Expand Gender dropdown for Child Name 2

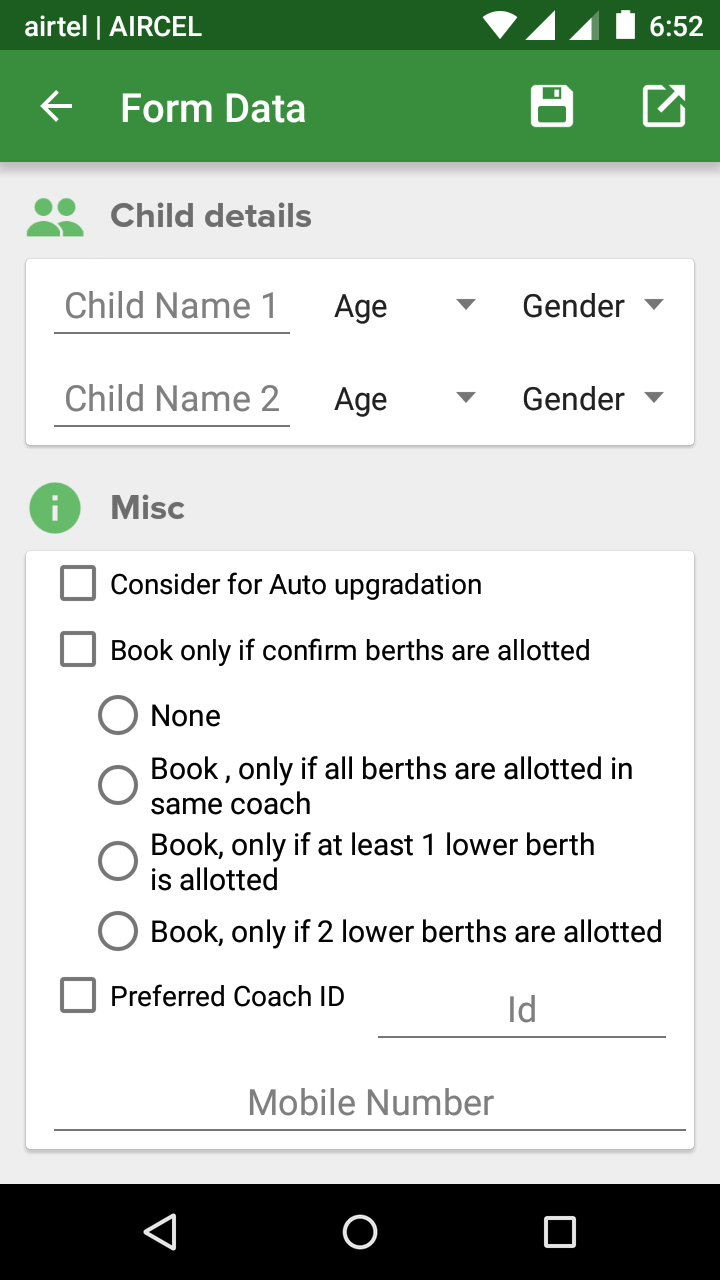click(592, 399)
